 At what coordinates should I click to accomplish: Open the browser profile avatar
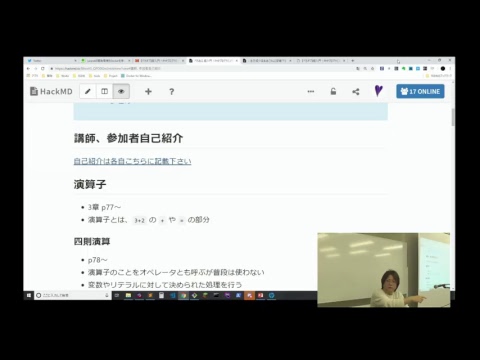[x=443, y=68]
